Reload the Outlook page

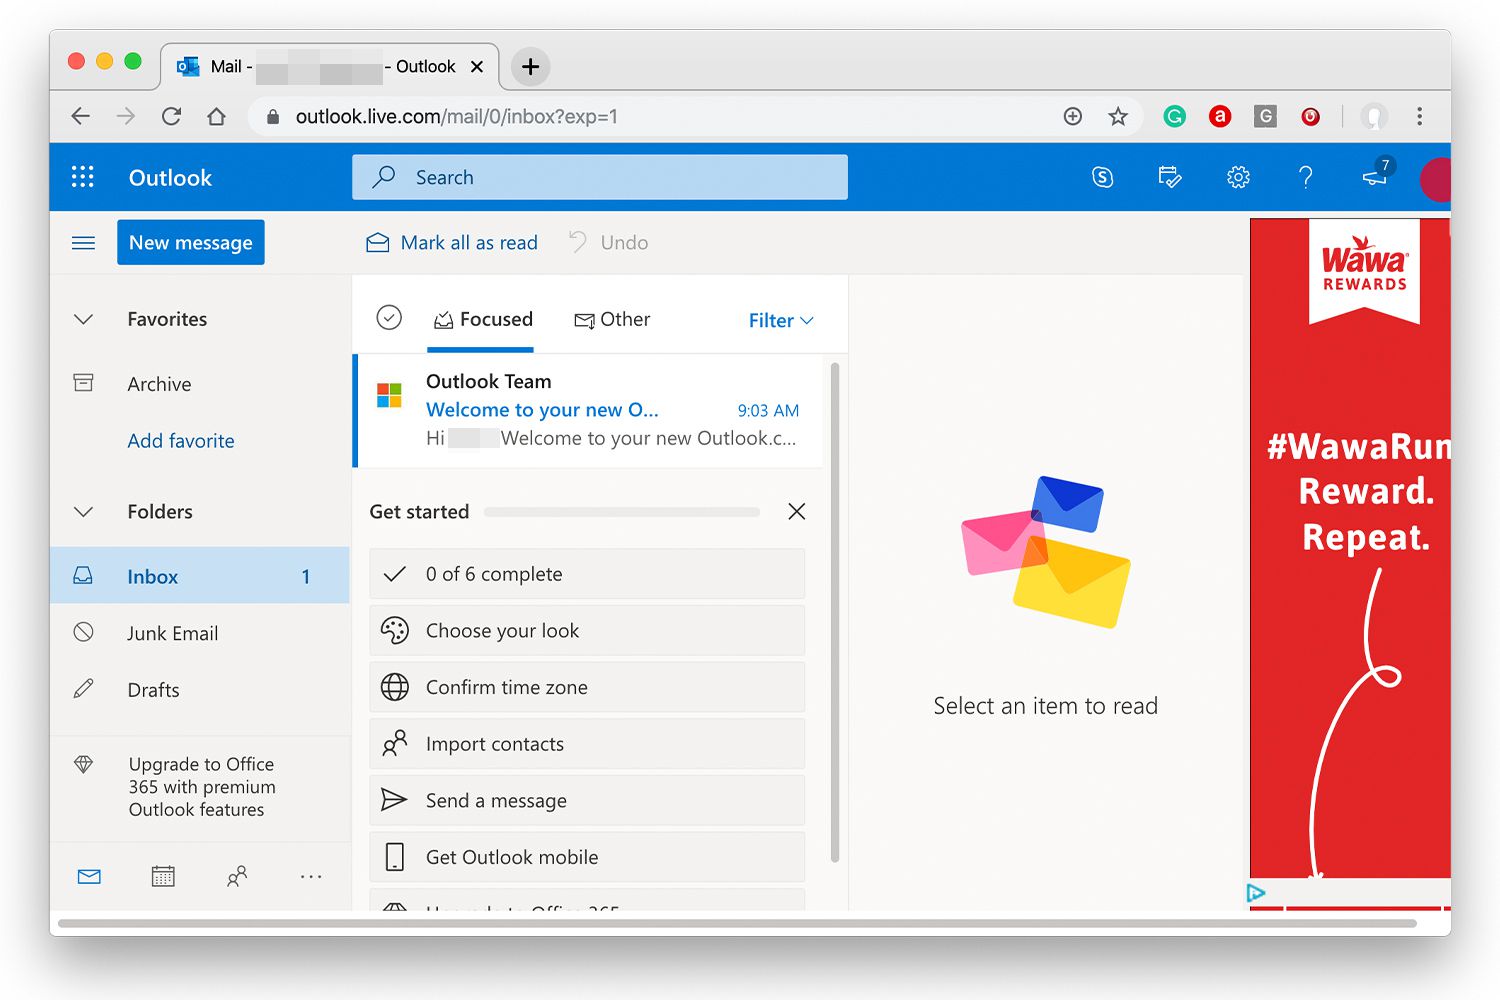(x=171, y=117)
